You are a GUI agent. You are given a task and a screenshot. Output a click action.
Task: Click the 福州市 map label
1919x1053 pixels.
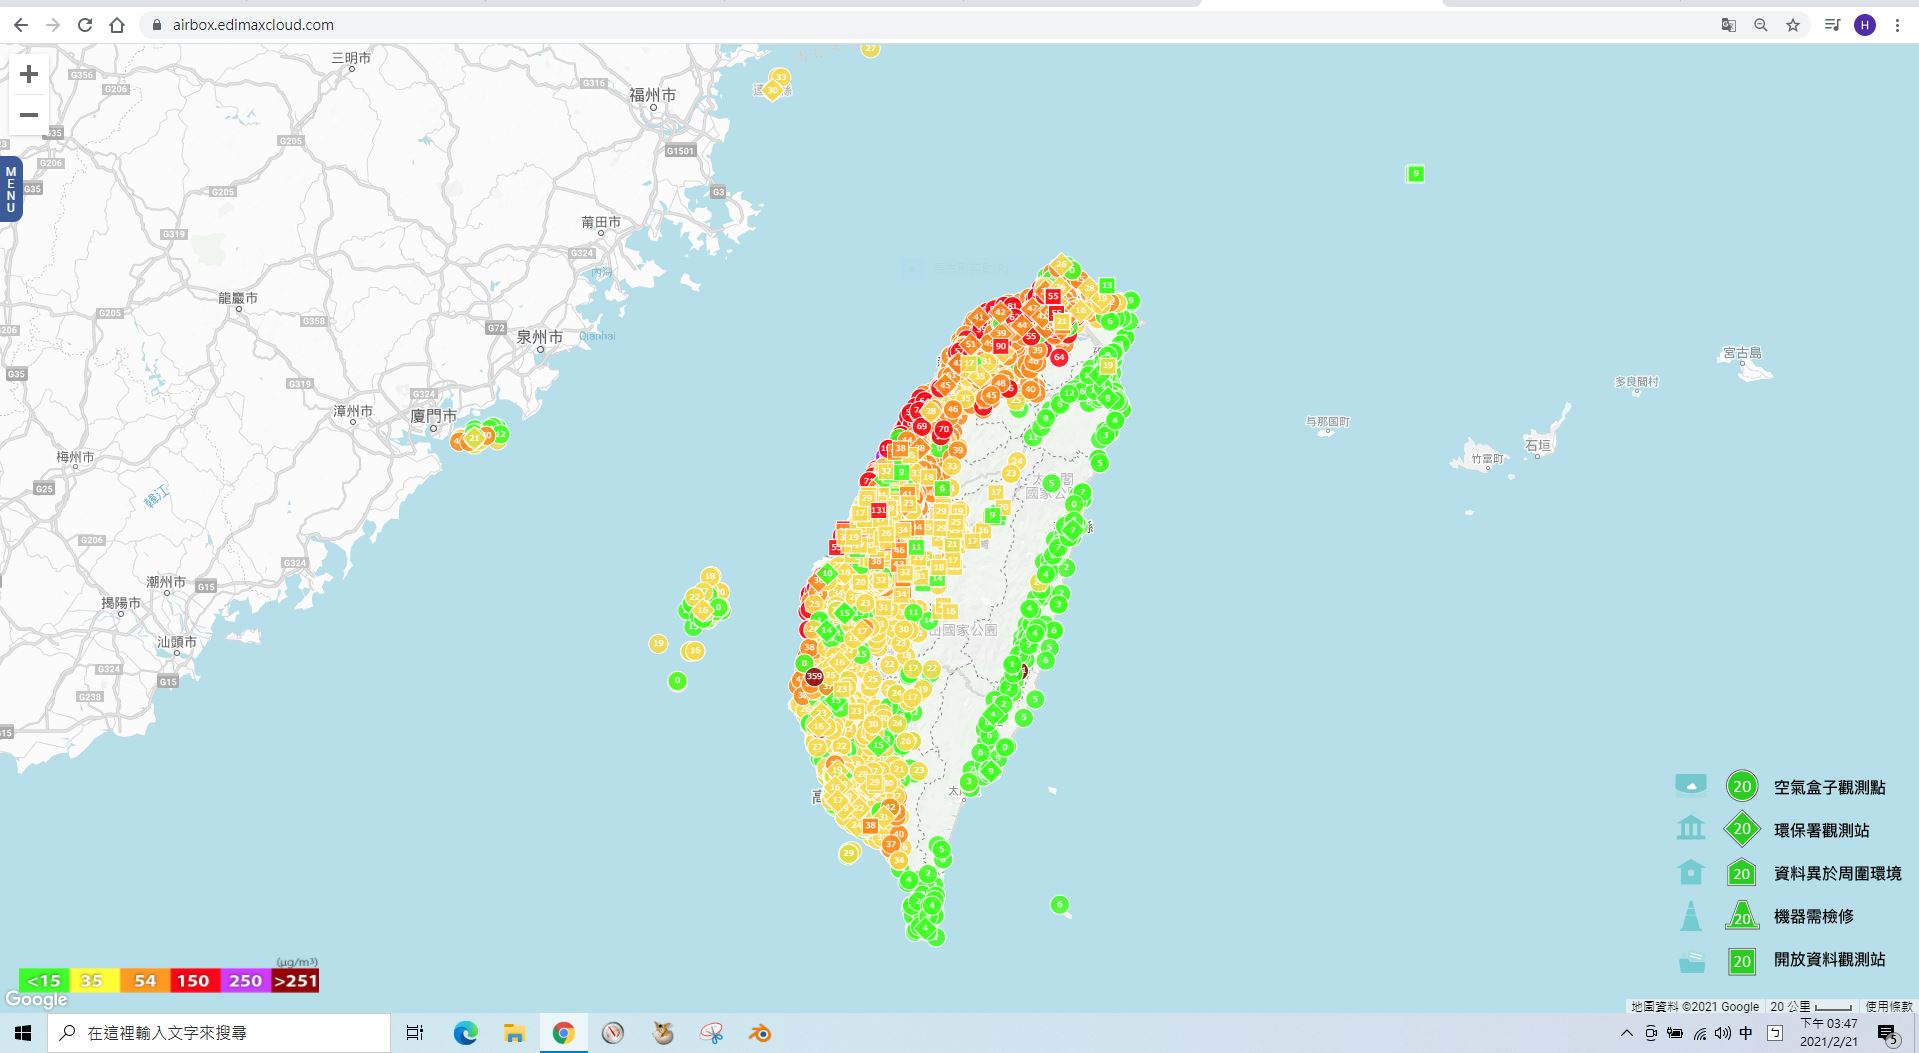pyautogui.click(x=652, y=95)
